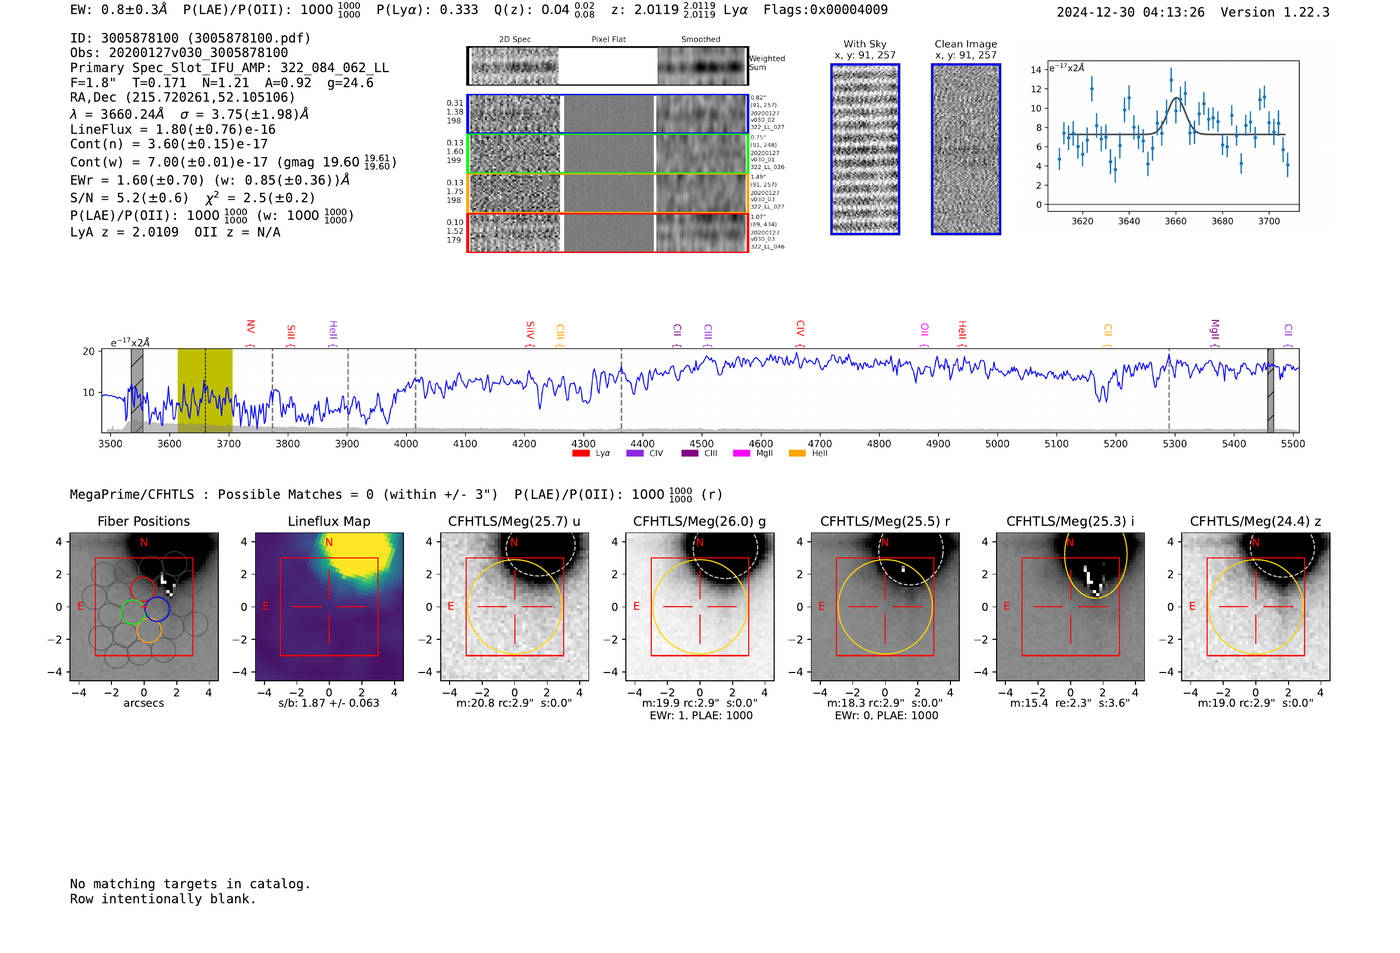This screenshot has width=1400, height=953.
Task: Select the blue-bordered 2D spectrum fiber row
Action: click(608, 114)
